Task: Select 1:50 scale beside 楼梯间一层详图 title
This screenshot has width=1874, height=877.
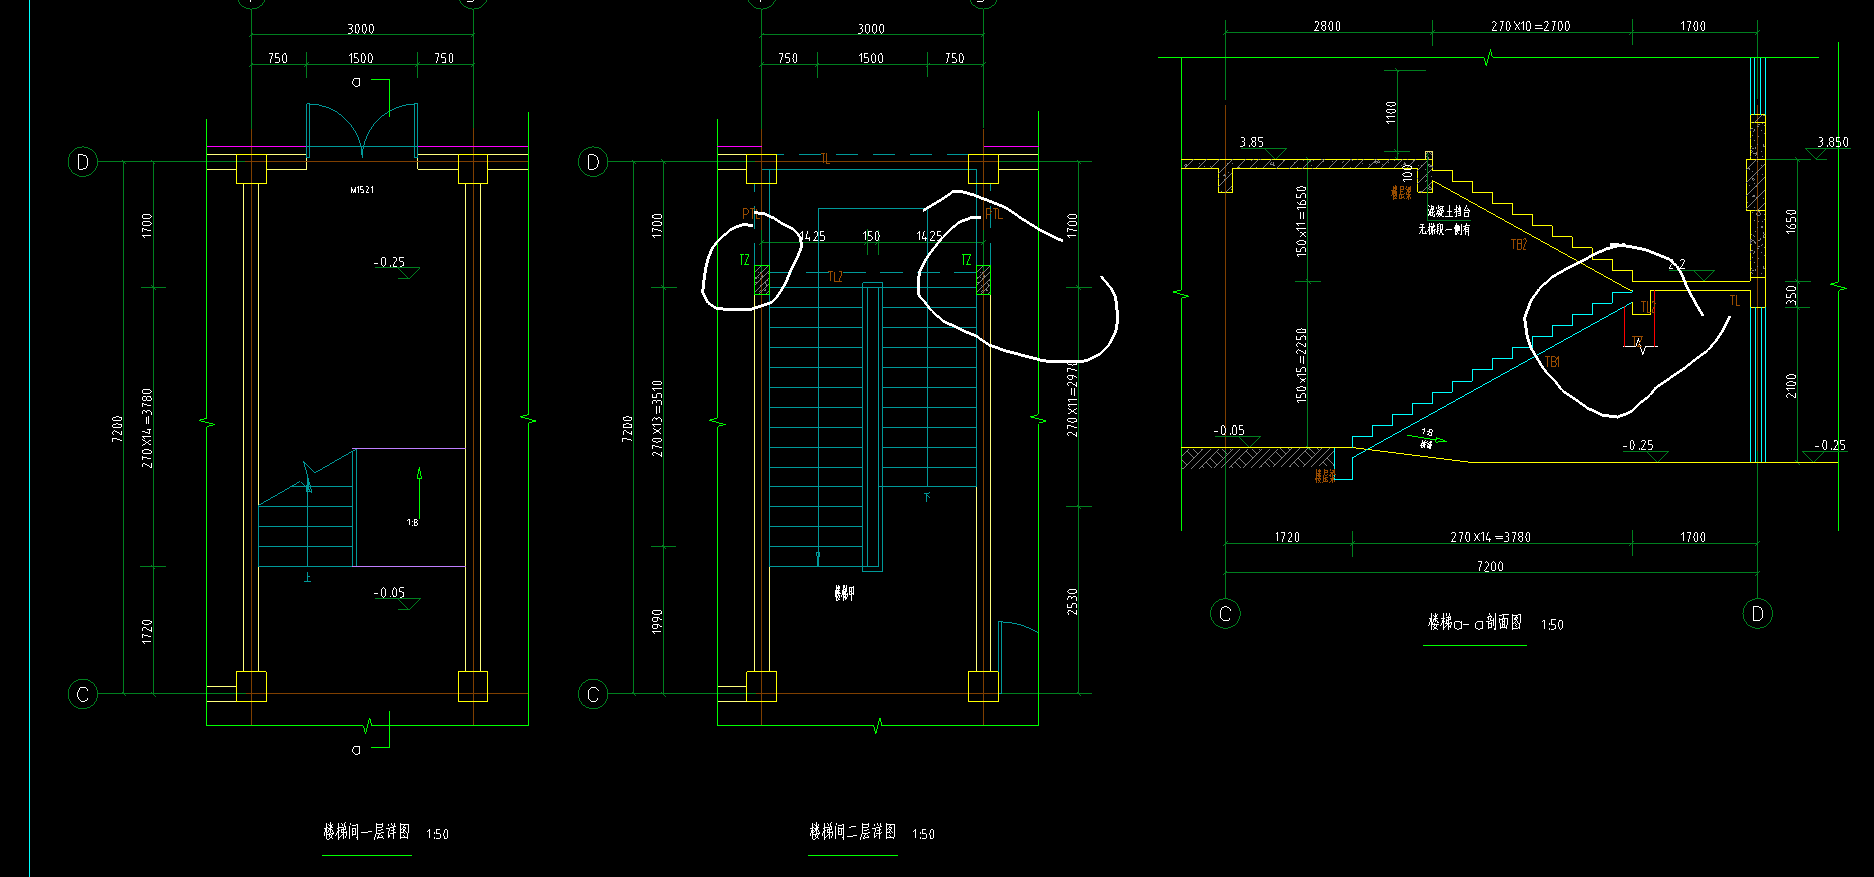Action: tap(437, 834)
